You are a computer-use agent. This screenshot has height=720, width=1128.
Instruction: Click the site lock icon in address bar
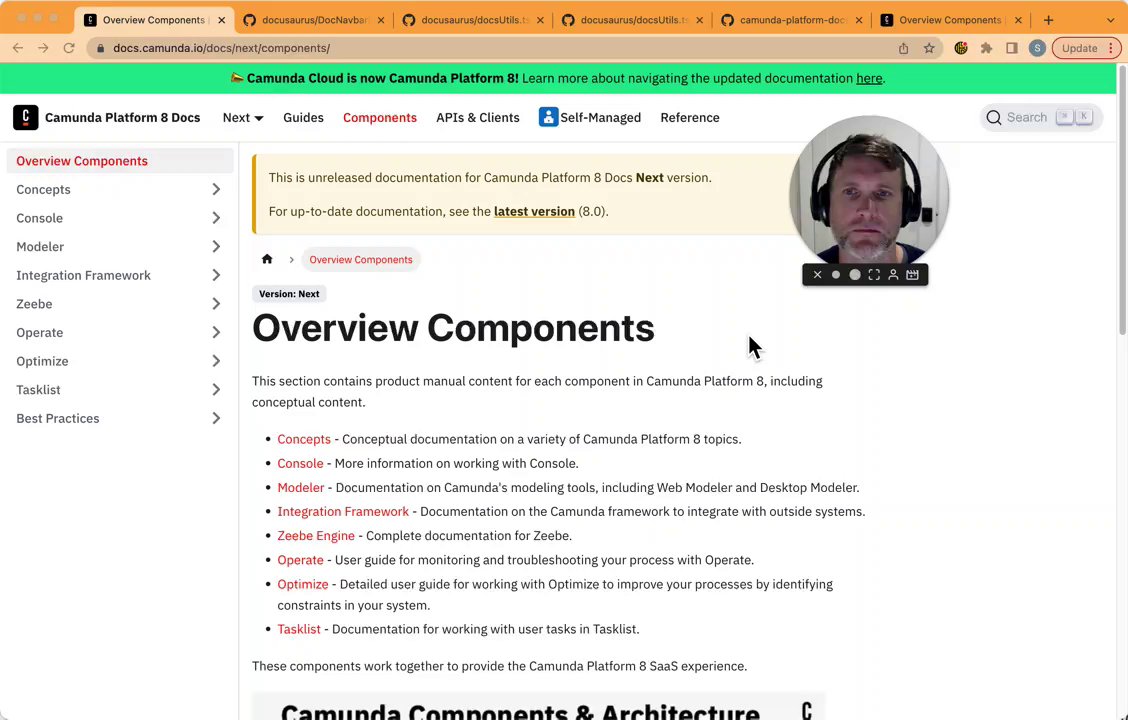click(x=100, y=48)
